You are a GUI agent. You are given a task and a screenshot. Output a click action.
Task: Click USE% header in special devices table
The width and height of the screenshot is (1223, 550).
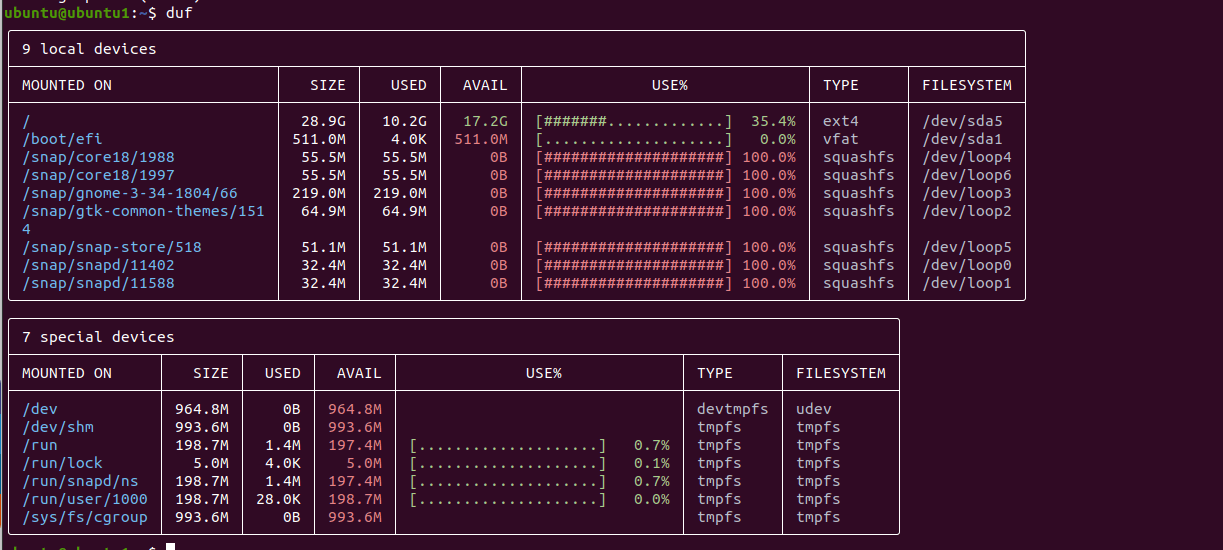(544, 373)
